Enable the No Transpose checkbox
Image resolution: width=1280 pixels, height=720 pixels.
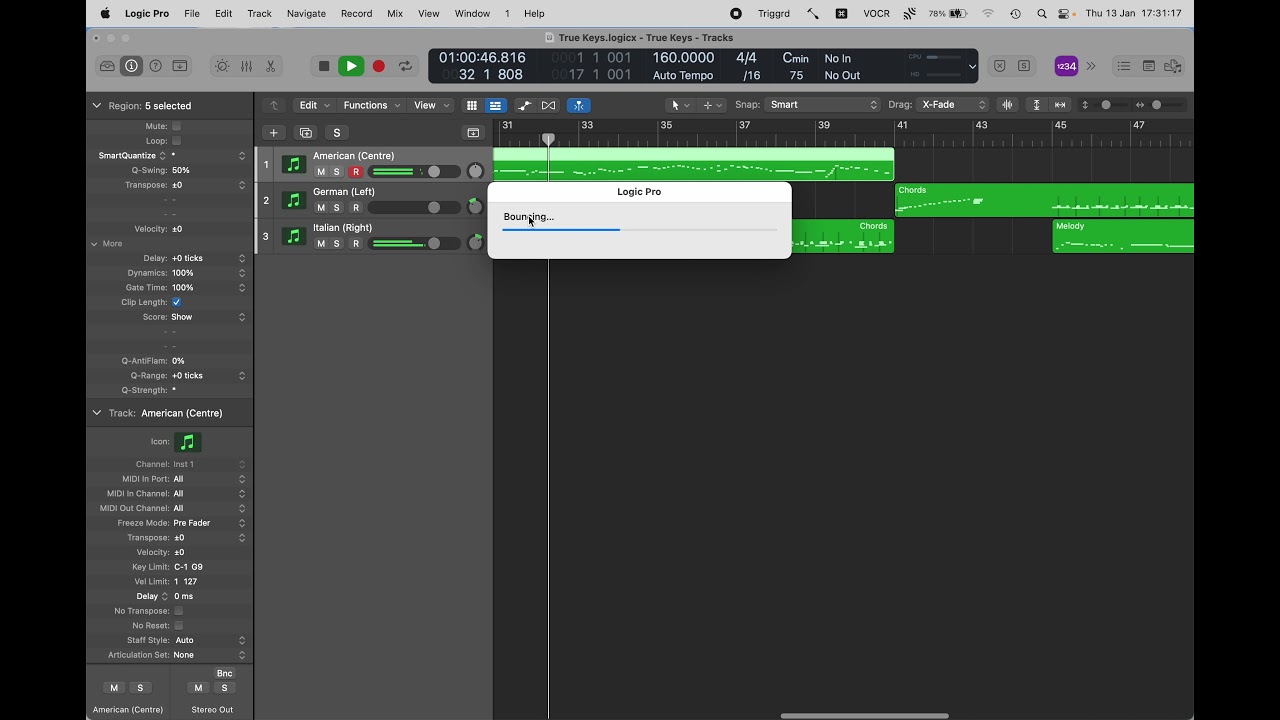pos(178,611)
